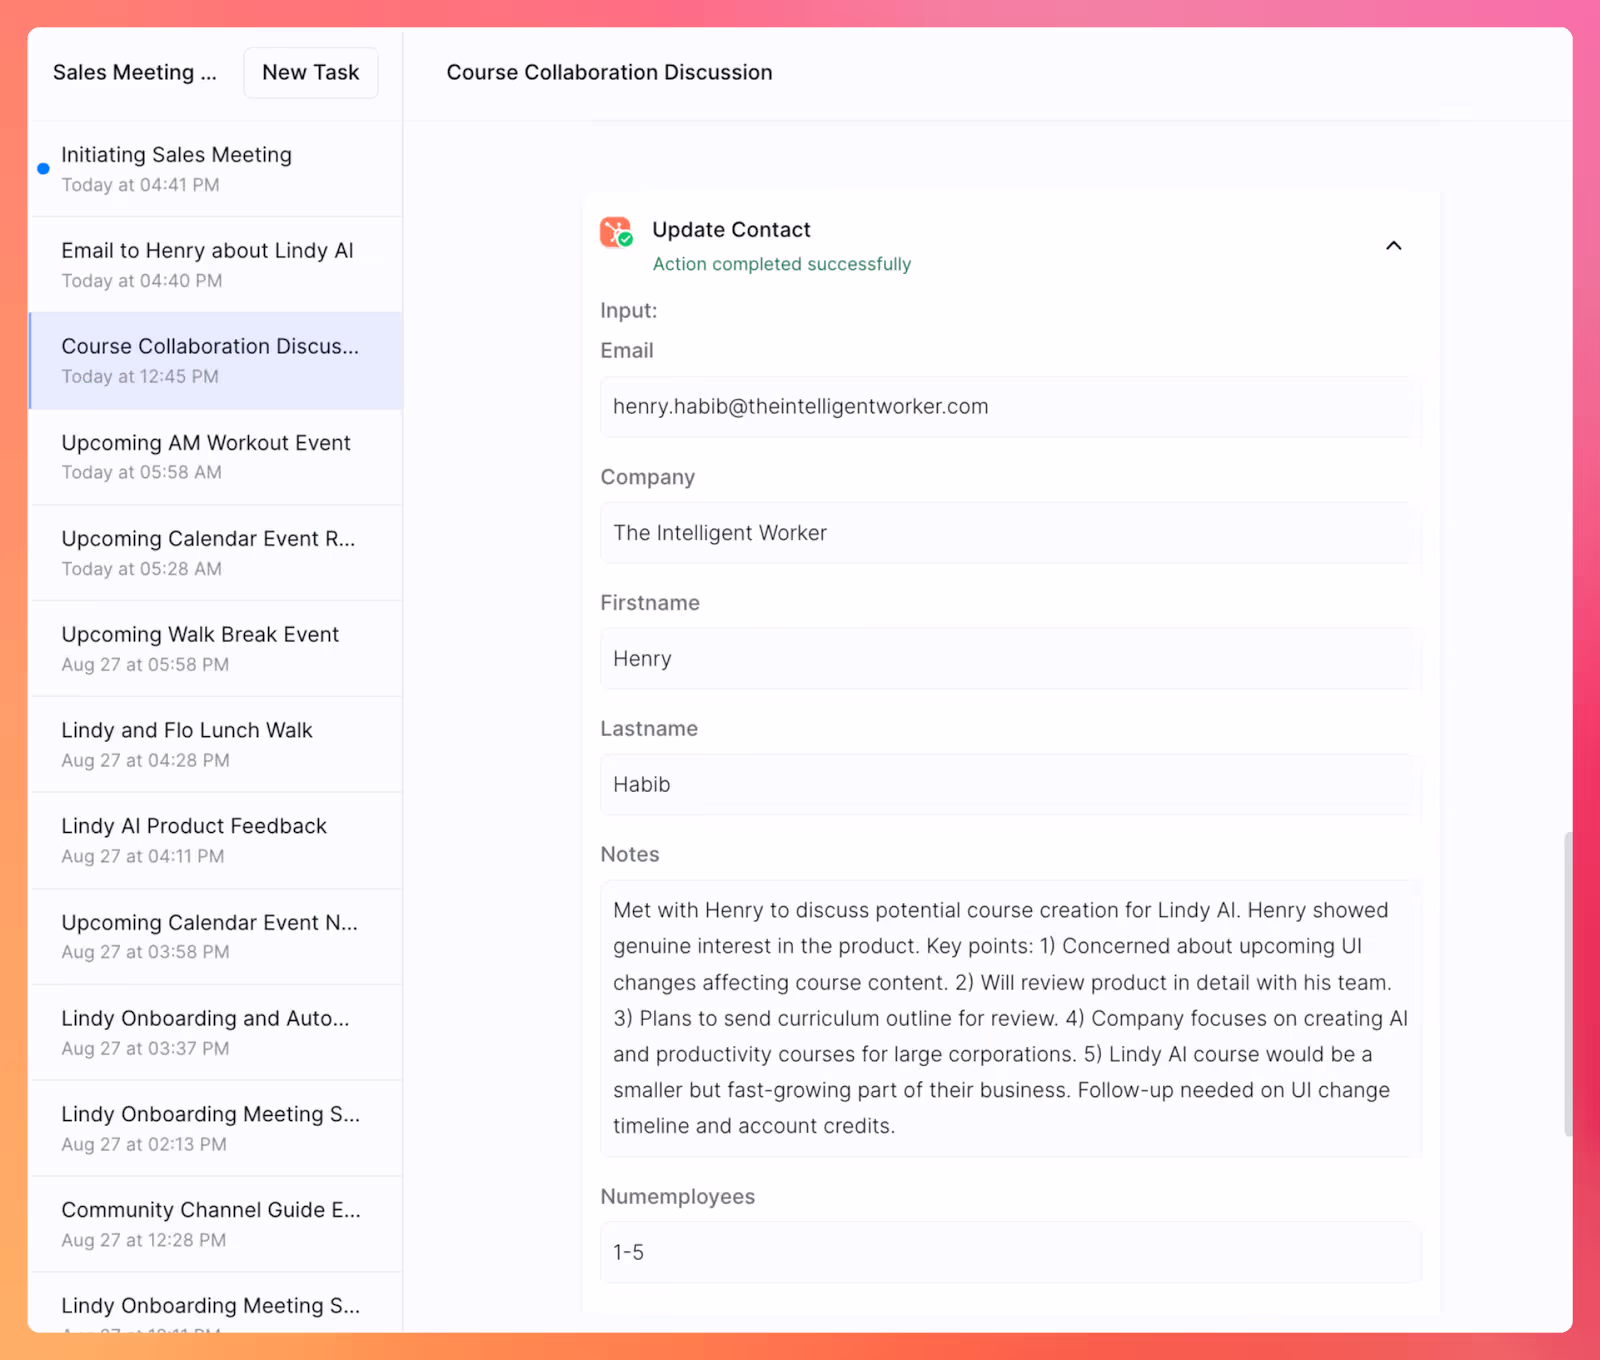Click the blue unread dot on Initiating Sales Meeting
This screenshot has width=1600, height=1360.
pyautogui.click(x=43, y=169)
